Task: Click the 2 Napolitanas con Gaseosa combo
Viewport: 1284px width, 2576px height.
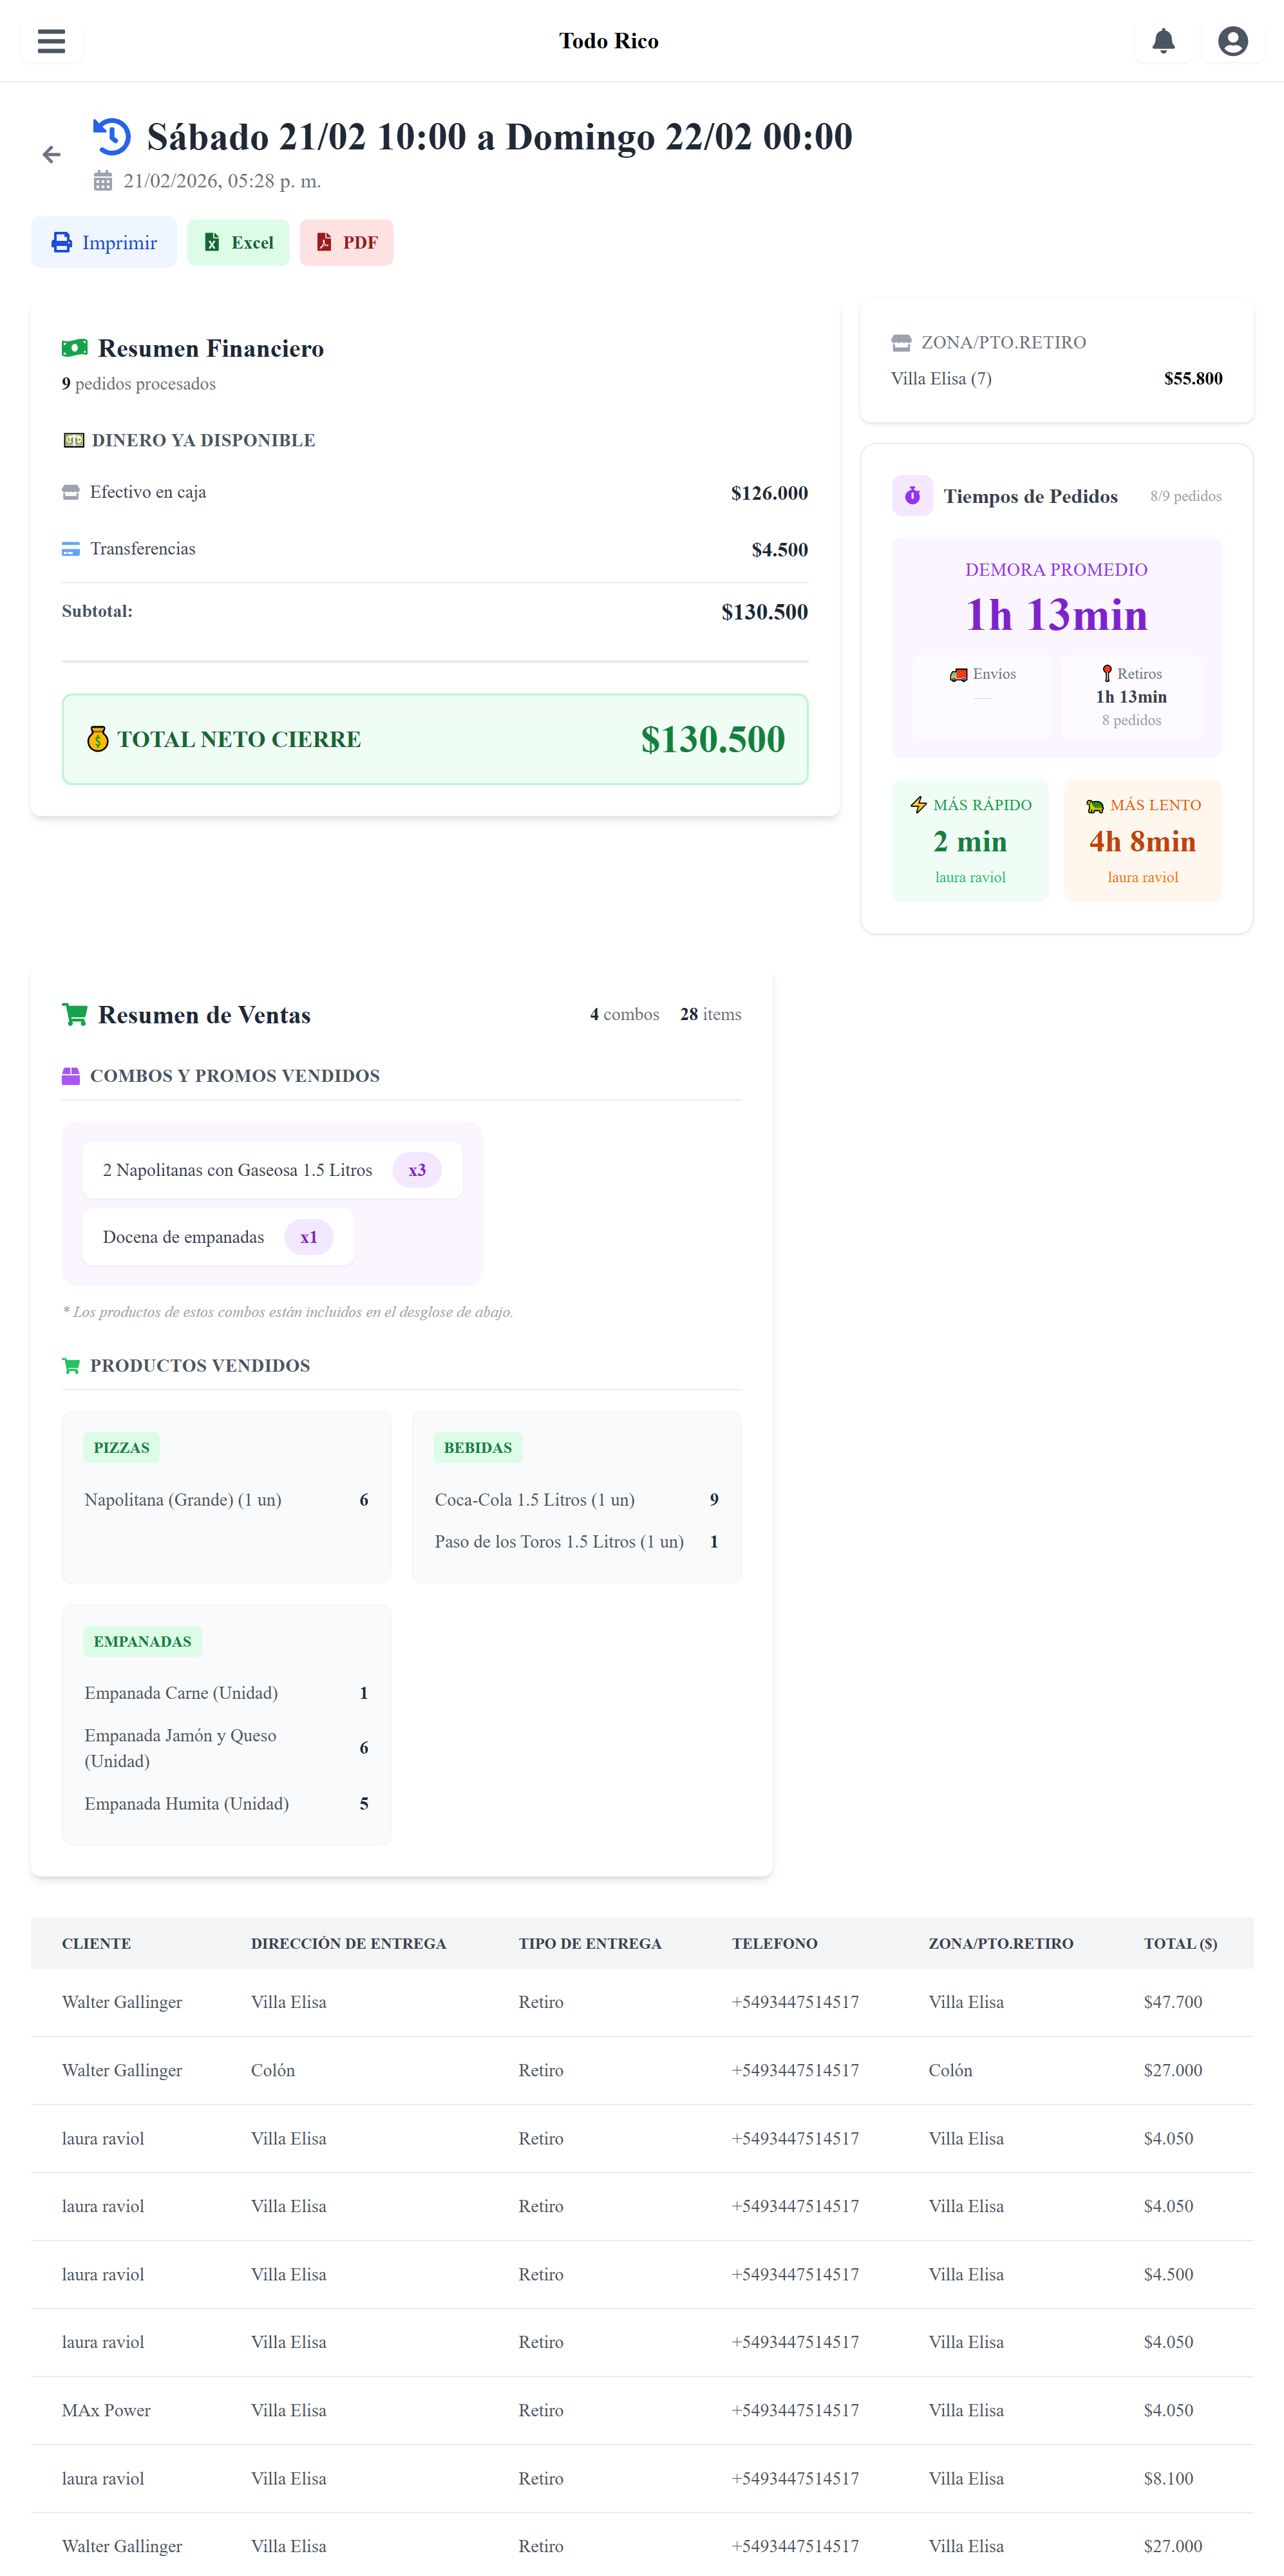Action: [x=271, y=1170]
